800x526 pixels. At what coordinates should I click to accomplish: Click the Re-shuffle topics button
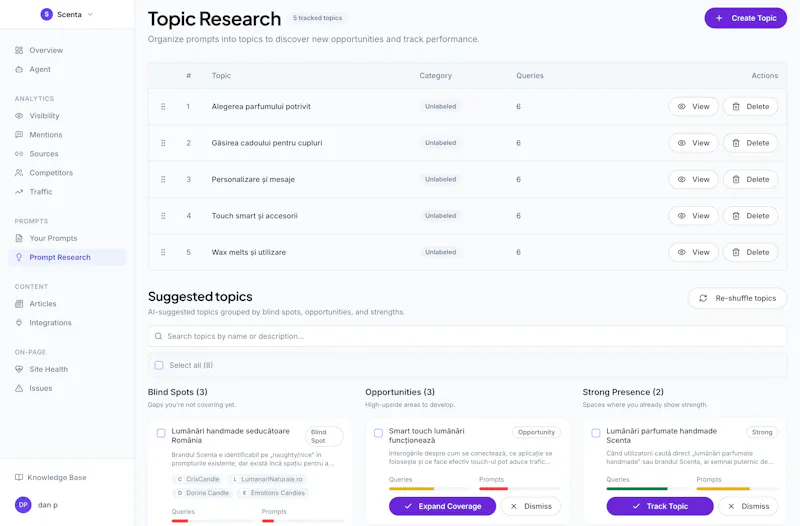click(737, 298)
